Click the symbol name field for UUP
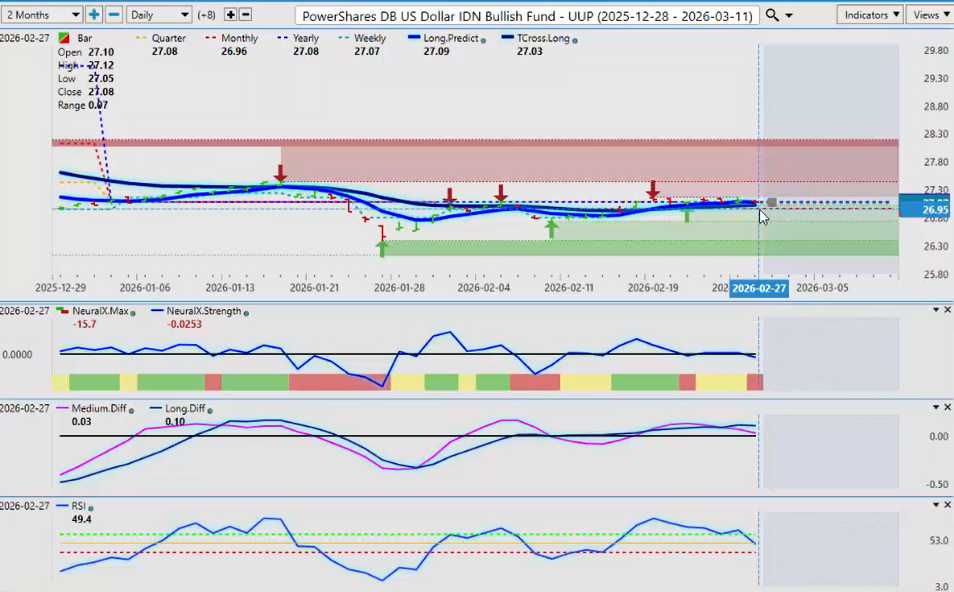Screen dimensions: 954x592 coord(528,16)
